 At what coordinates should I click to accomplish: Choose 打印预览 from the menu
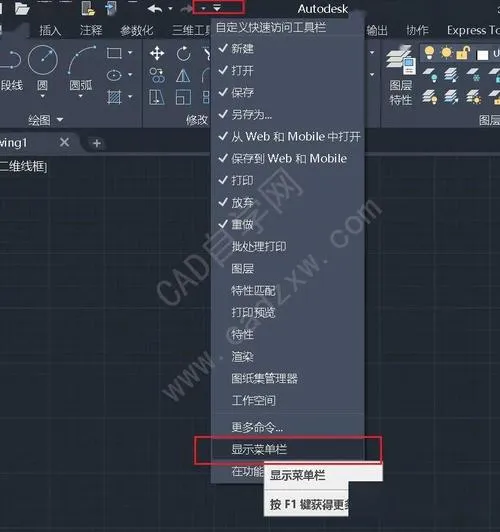288,312
